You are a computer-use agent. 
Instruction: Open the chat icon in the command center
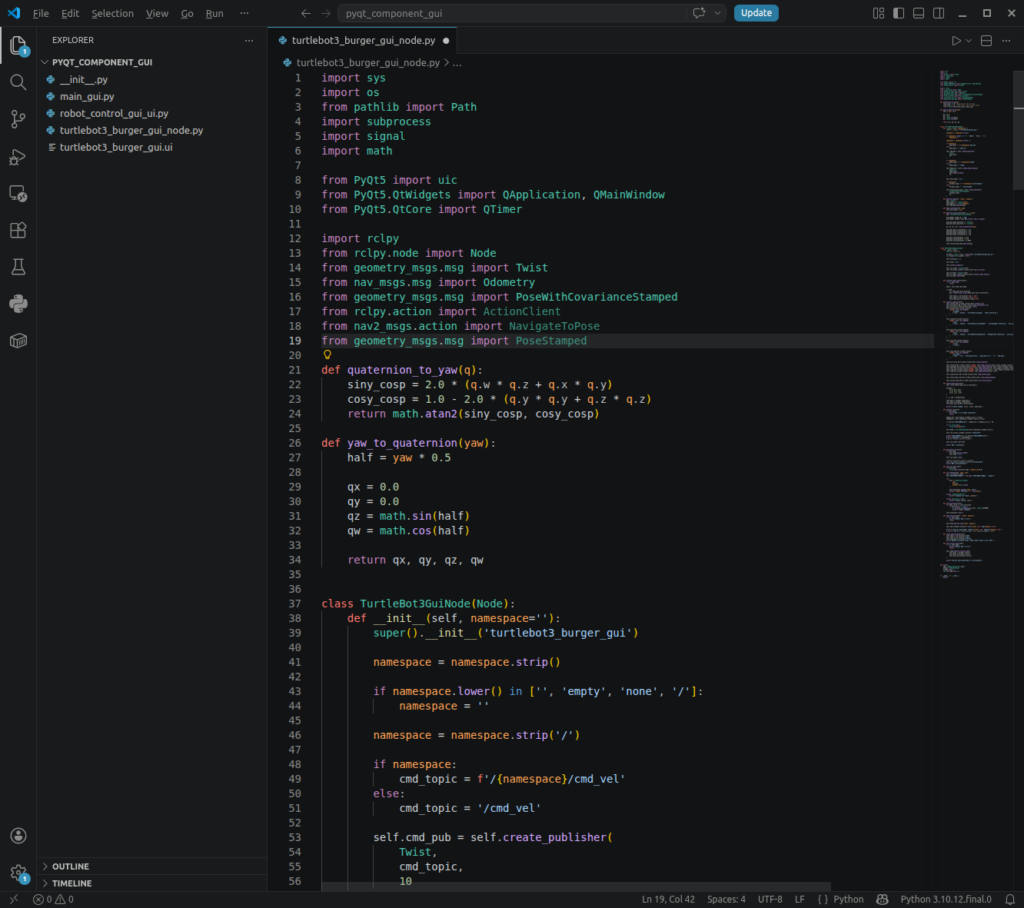(x=699, y=13)
